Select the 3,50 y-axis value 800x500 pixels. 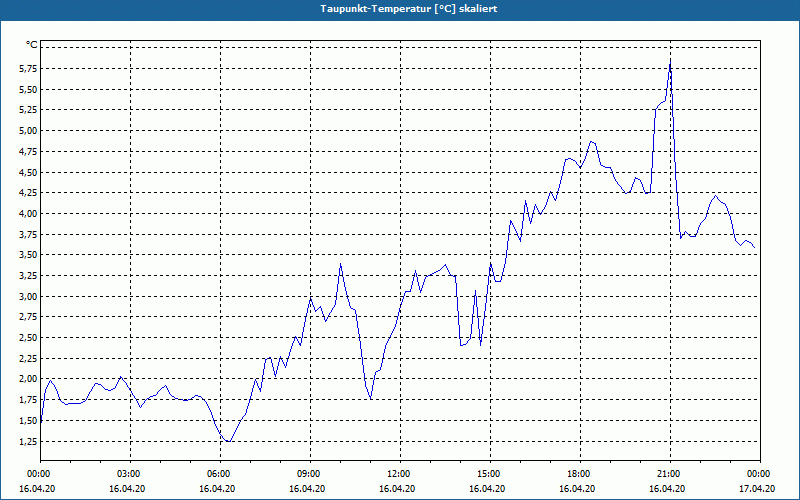coord(28,255)
